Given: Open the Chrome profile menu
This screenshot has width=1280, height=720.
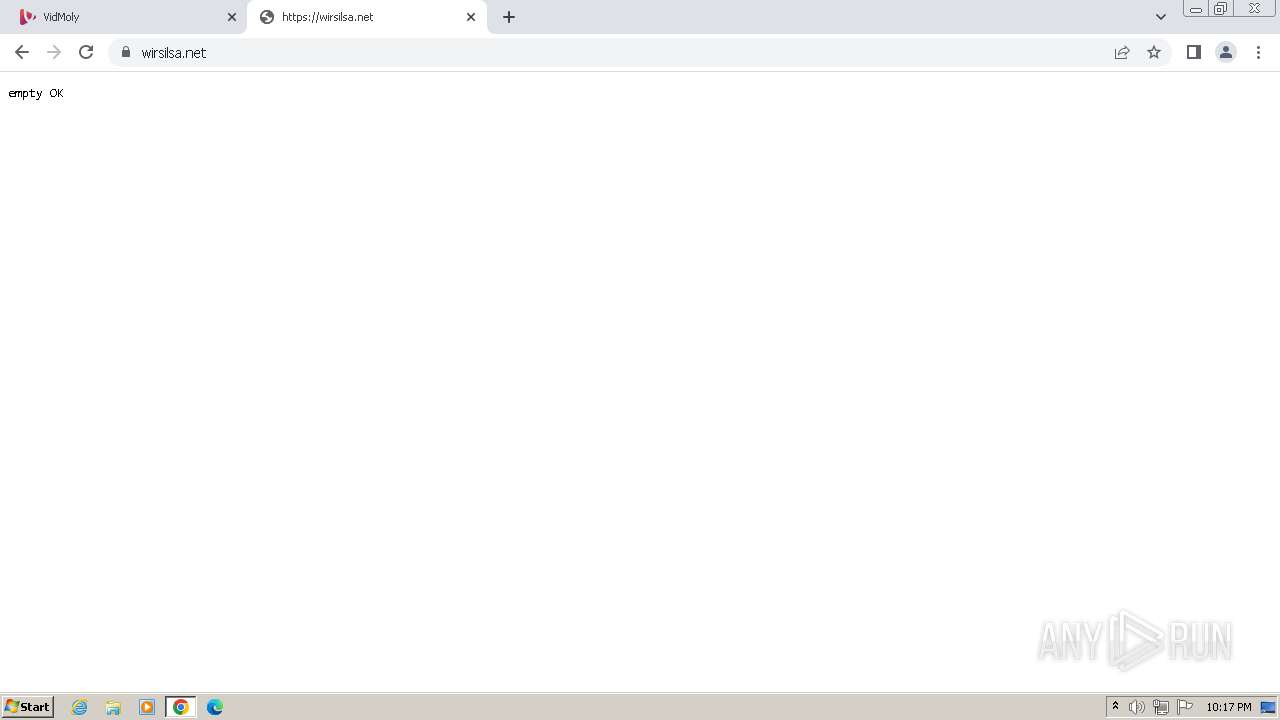Looking at the screenshot, I should point(1226,52).
